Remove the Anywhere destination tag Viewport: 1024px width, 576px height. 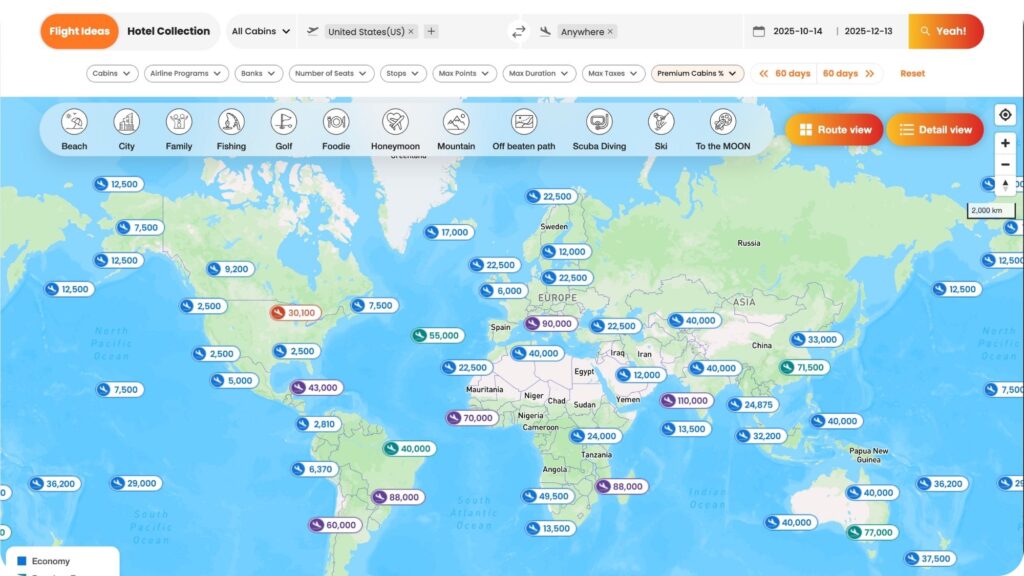click(x=610, y=32)
